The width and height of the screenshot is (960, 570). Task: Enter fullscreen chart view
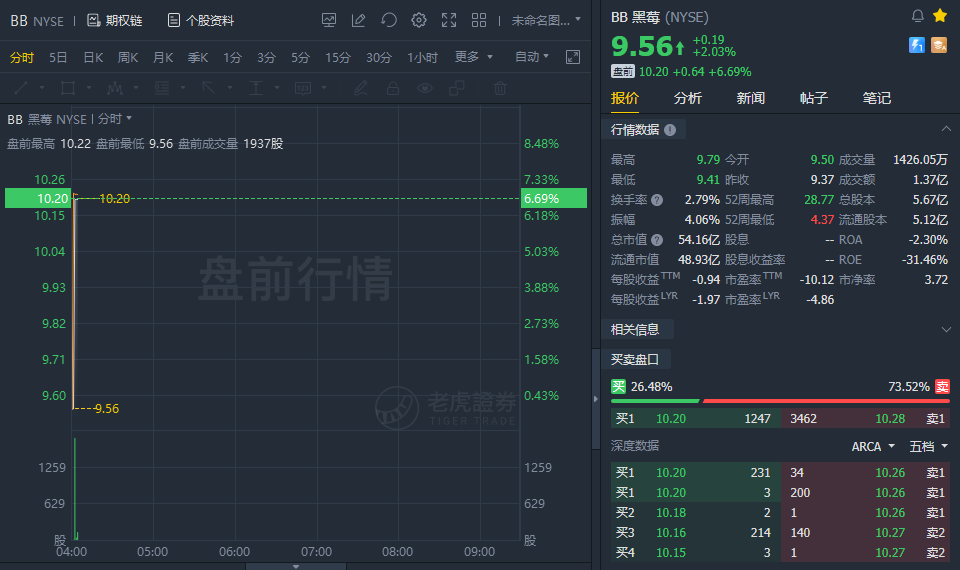pos(449,20)
